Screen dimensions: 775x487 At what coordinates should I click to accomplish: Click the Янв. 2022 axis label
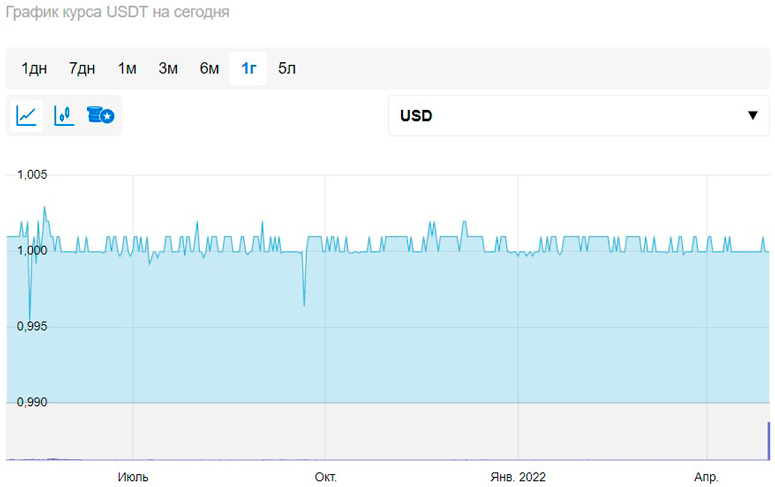click(x=518, y=477)
